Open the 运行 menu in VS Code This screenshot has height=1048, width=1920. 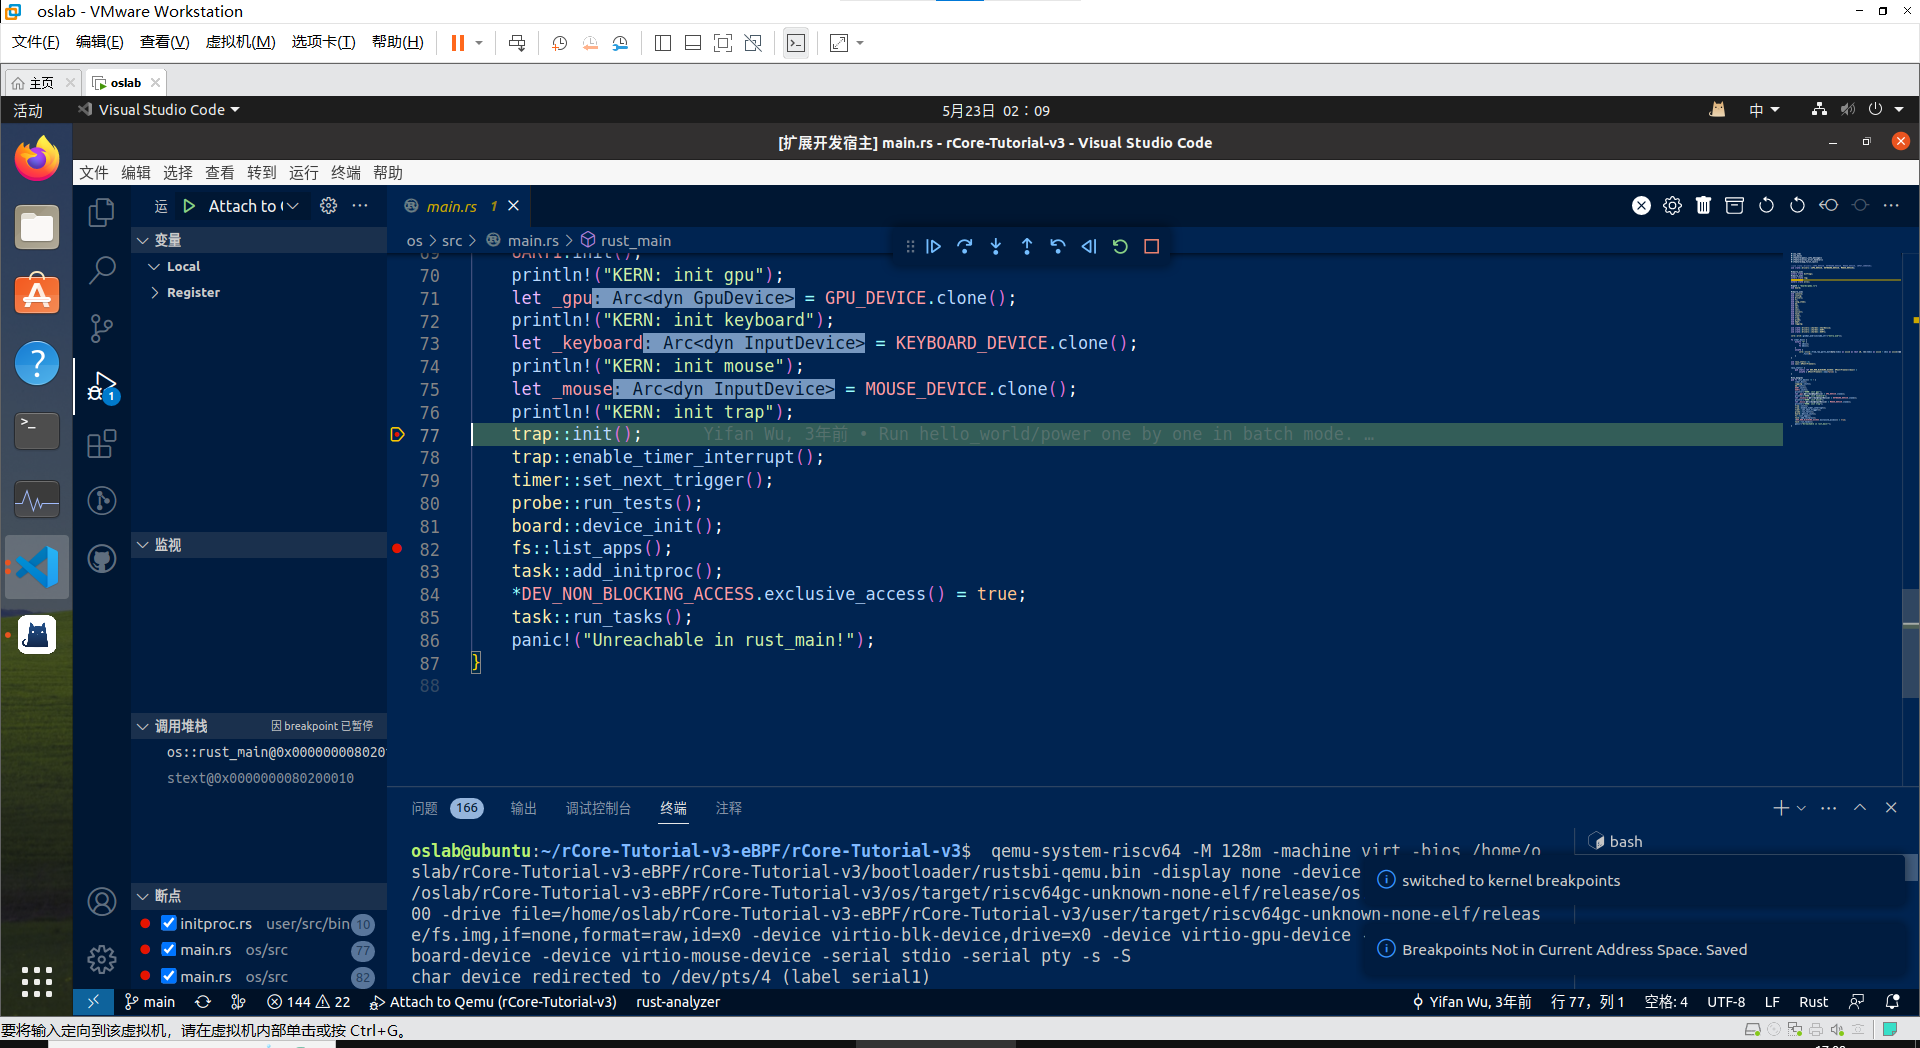coord(304,173)
